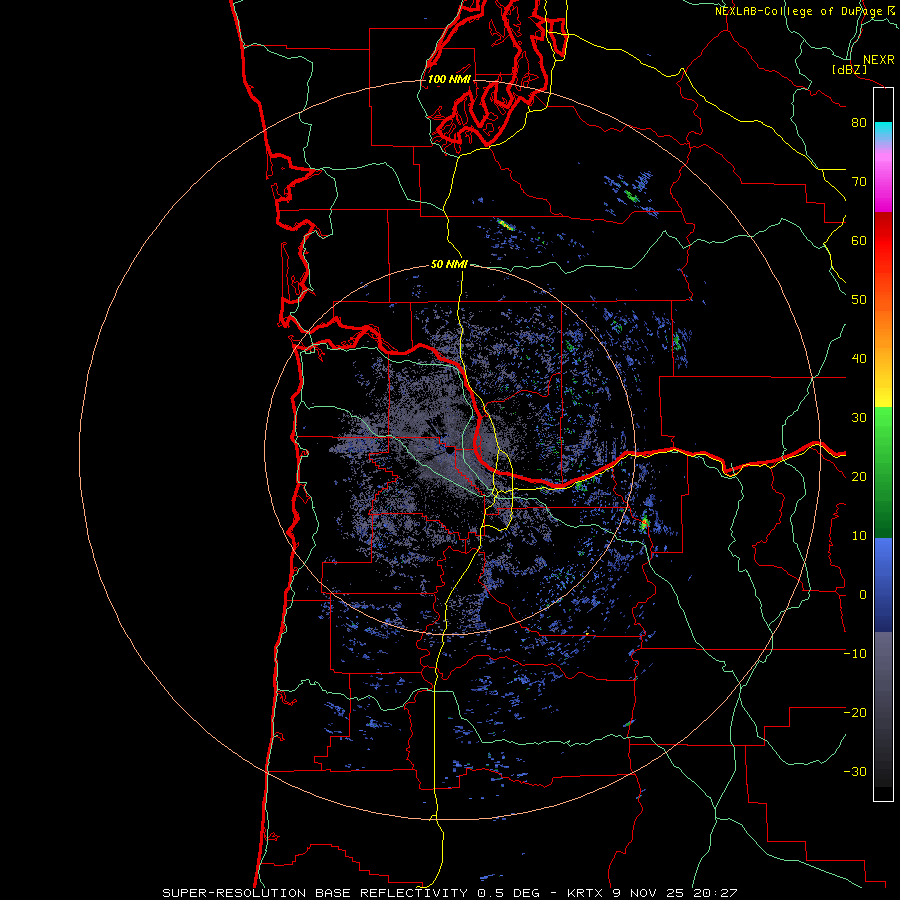Pick the cyan segment of the color bar

point(883,131)
